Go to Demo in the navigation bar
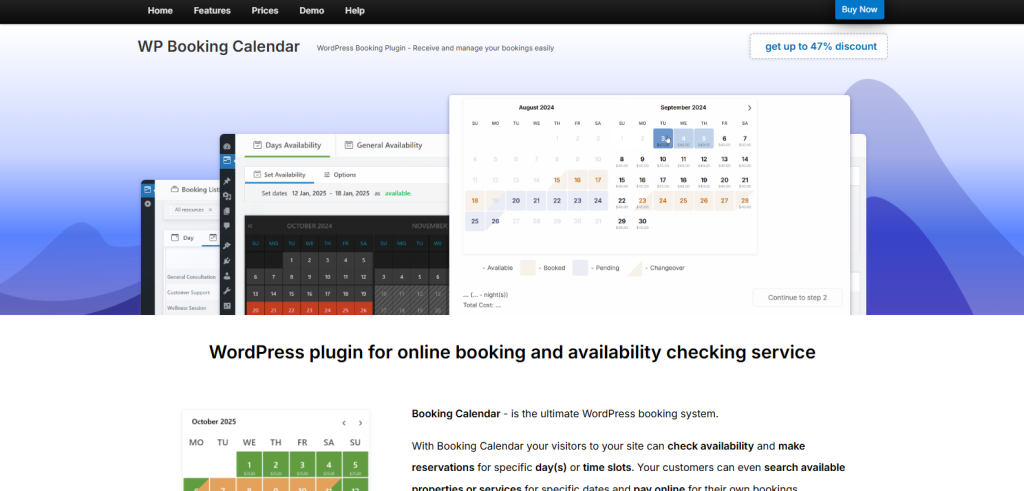 [311, 10]
